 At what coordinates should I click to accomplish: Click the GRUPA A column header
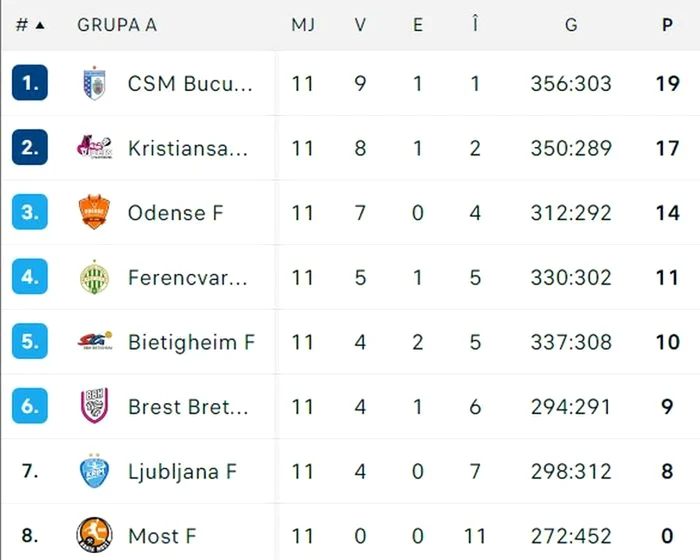coord(117,25)
